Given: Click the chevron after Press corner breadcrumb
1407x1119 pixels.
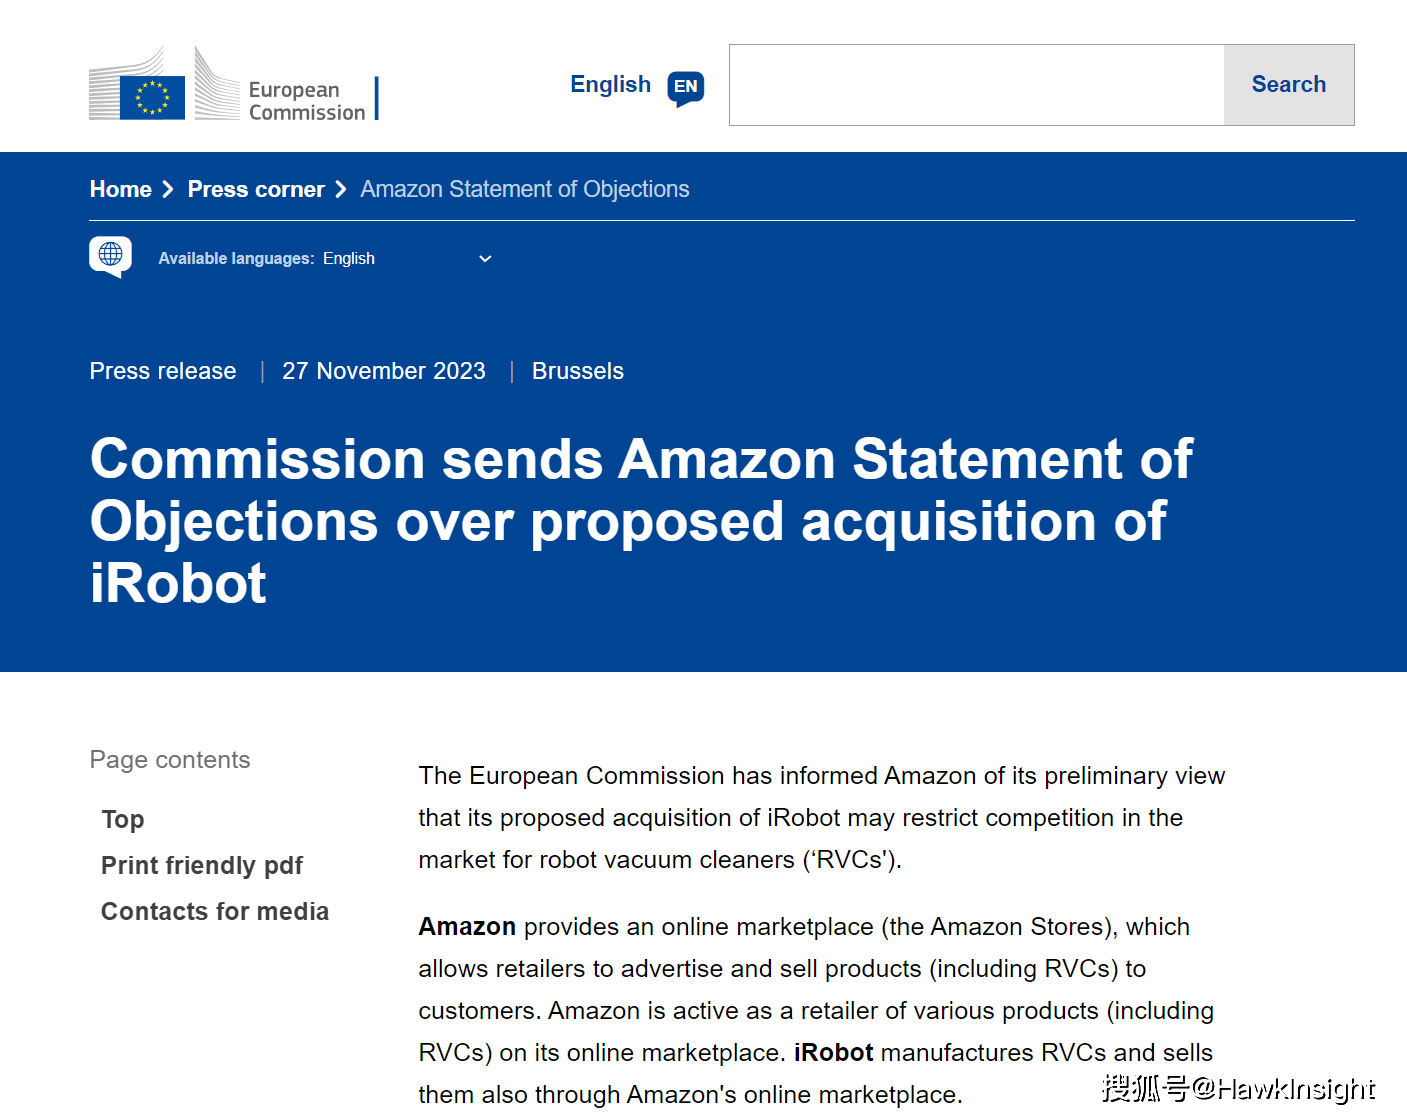Looking at the screenshot, I should 341,189.
